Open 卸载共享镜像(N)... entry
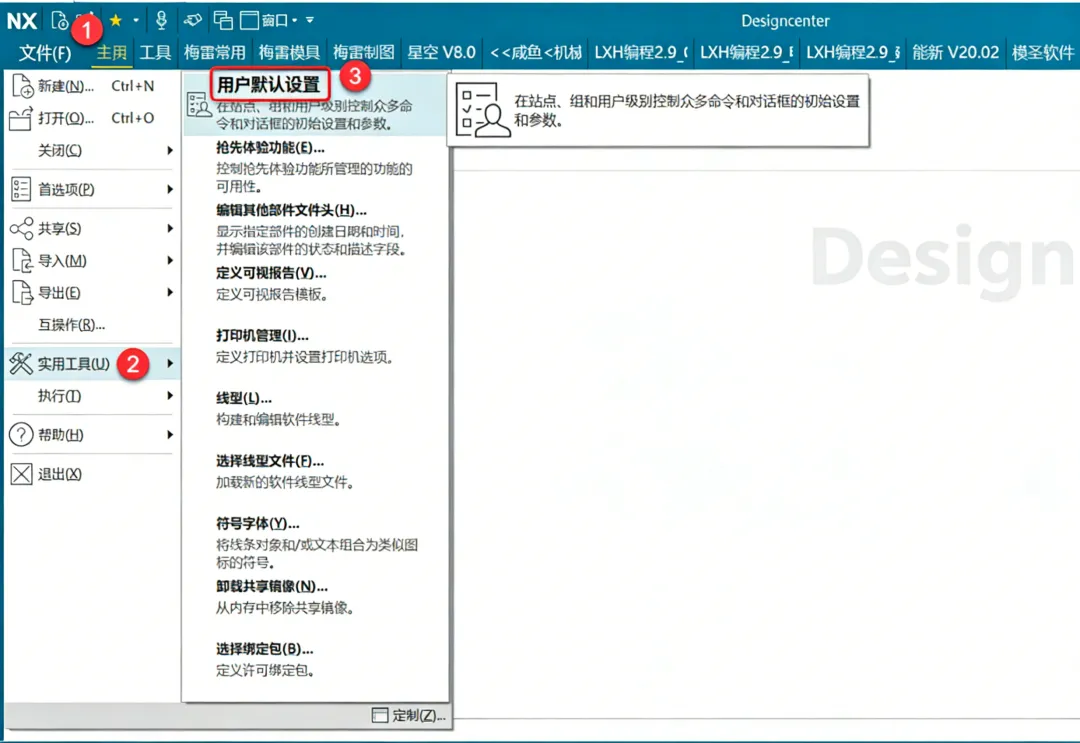The image size is (1080, 743). [x=272, y=587]
